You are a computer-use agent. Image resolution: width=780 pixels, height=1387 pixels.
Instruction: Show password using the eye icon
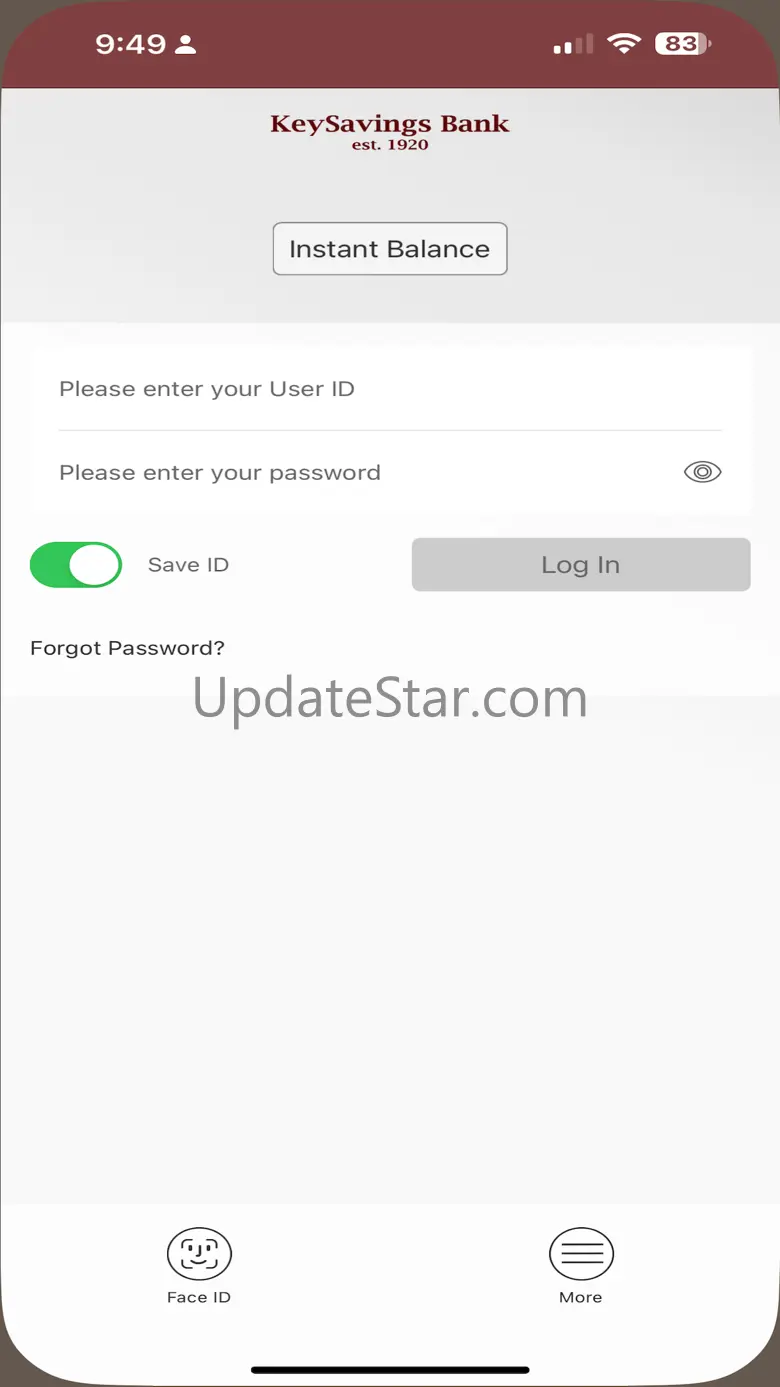point(702,472)
